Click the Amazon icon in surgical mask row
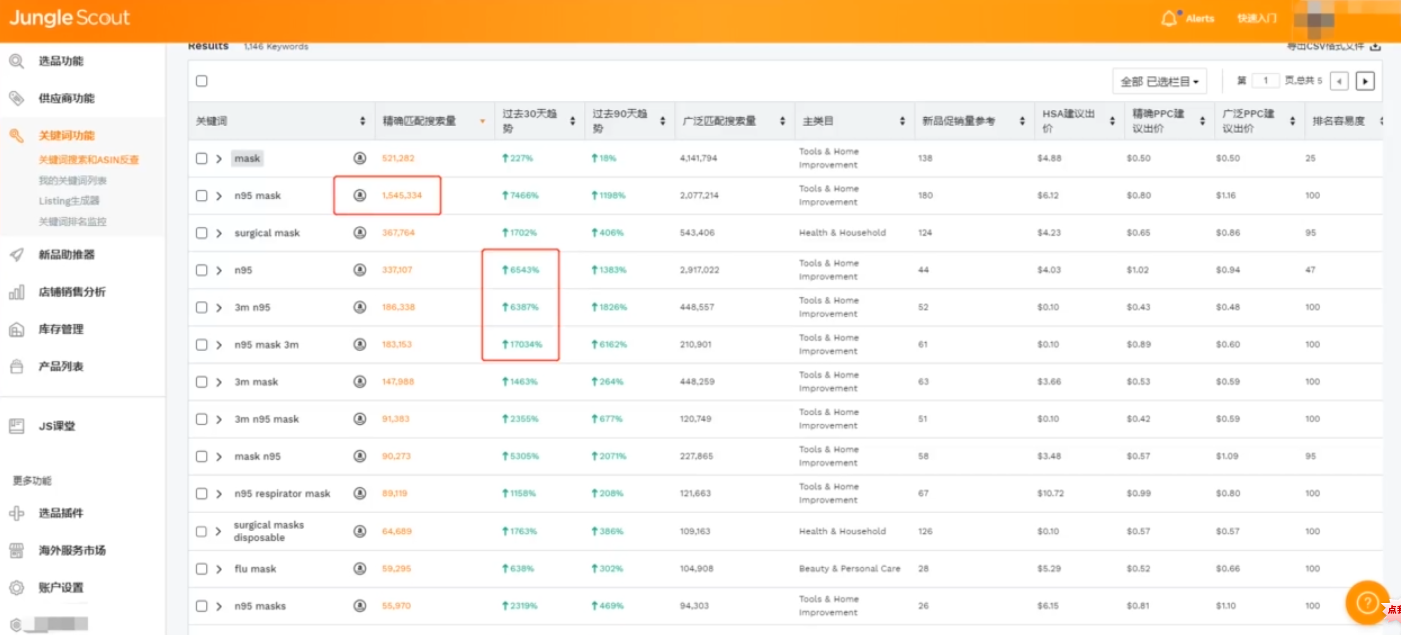 (x=360, y=233)
